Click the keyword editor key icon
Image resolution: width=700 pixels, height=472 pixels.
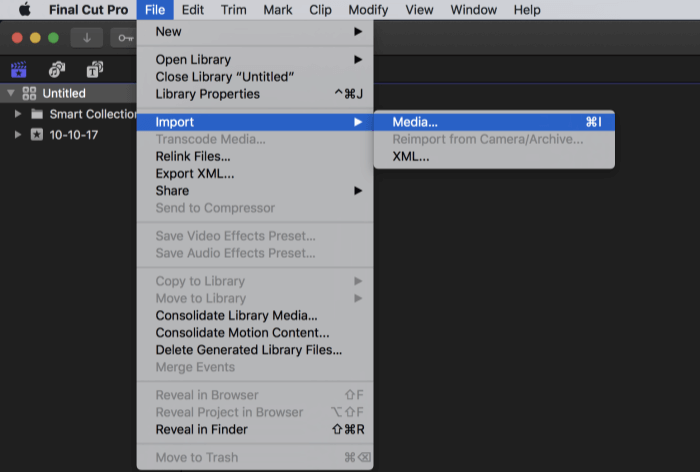[125, 38]
